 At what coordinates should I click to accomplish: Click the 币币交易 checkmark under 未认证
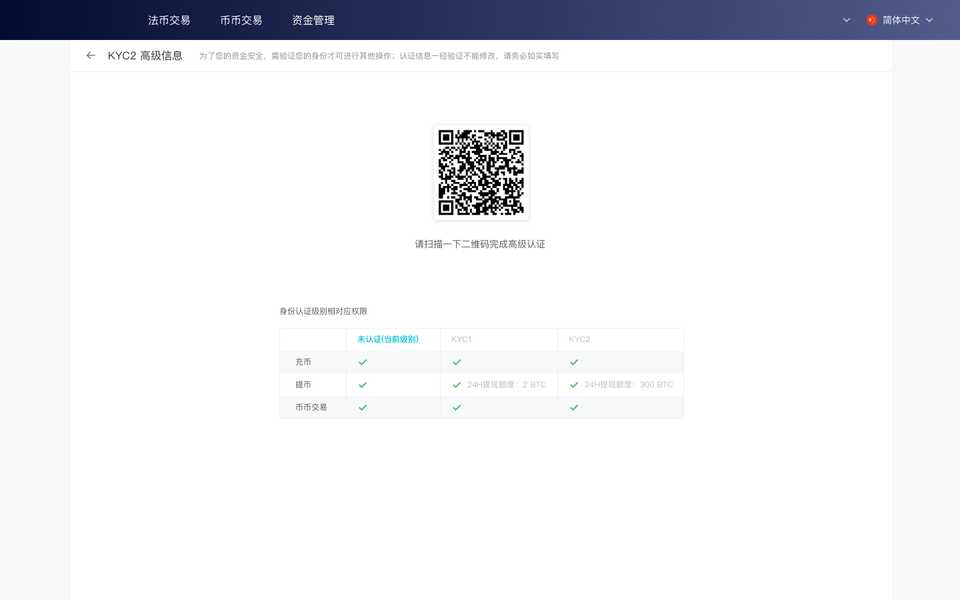[x=363, y=408]
